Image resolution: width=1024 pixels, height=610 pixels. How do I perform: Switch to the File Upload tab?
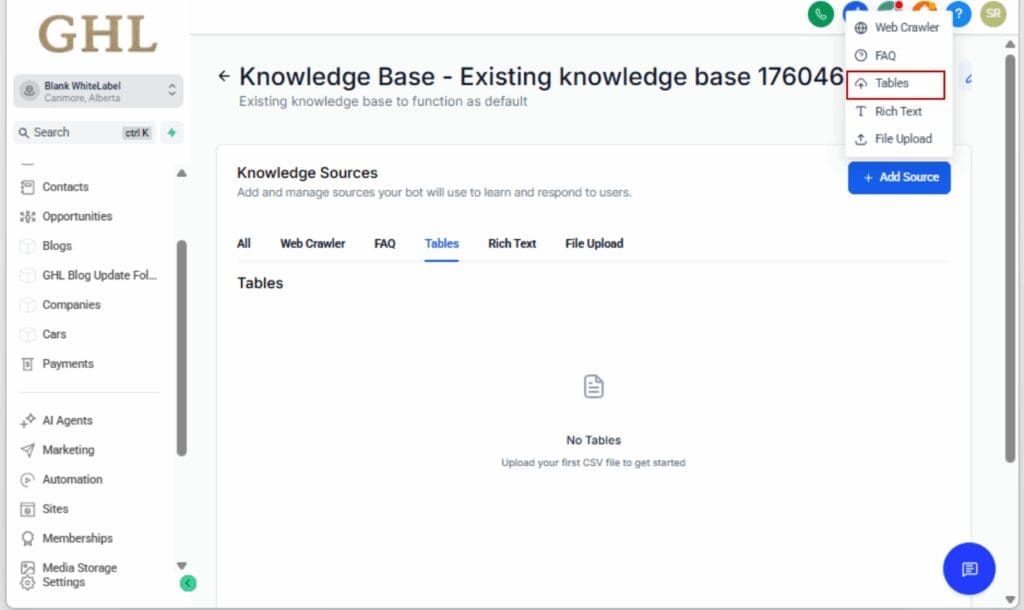coord(593,243)
